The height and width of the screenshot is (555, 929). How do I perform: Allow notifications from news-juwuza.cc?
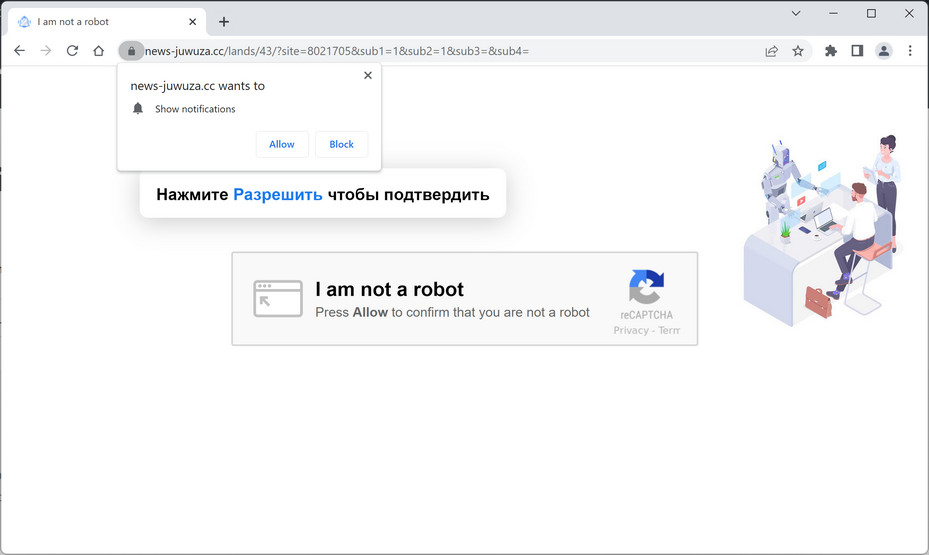(x=282, y=144)
